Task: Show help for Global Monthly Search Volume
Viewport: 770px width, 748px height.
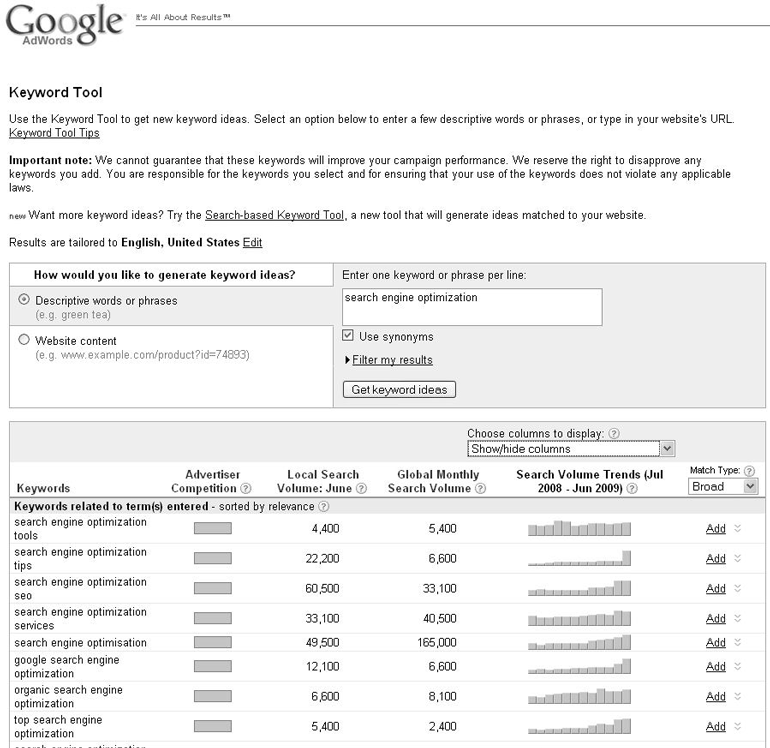Action: coord(481,488)
